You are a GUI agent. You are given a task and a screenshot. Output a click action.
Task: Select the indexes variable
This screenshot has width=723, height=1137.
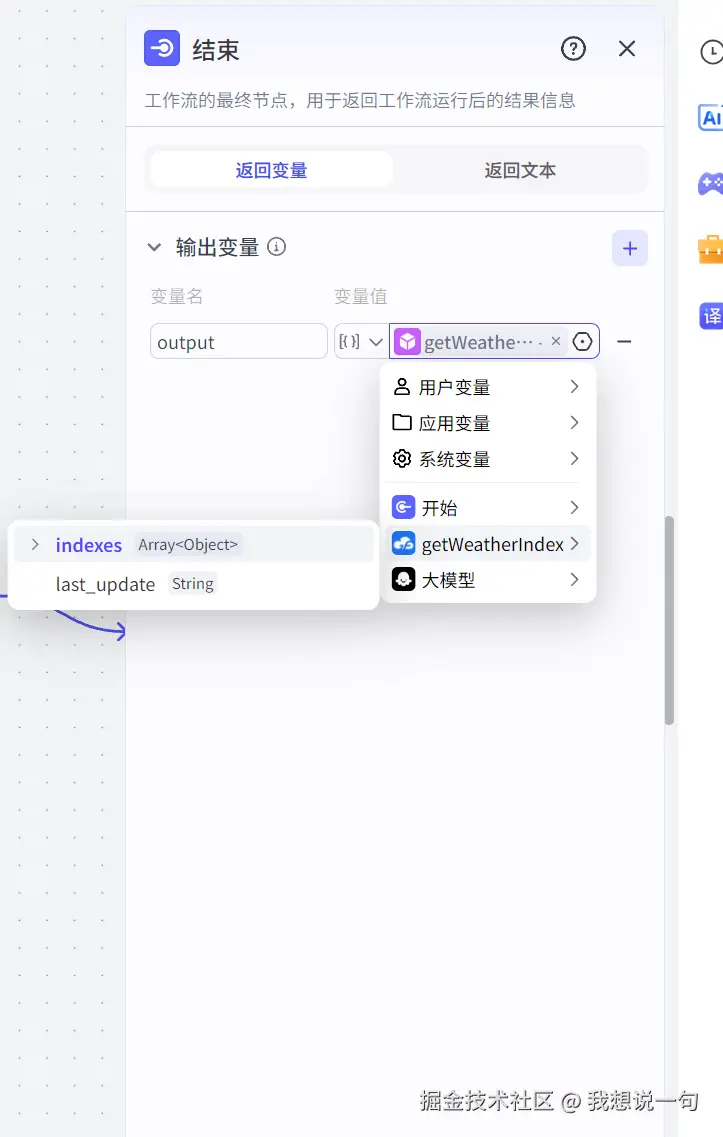[193, 545]
